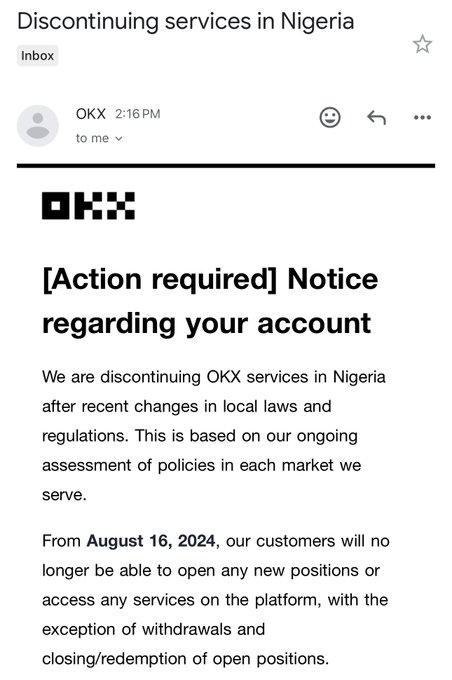
Task: Select the Inbox label chip
Action: point(37,56)
